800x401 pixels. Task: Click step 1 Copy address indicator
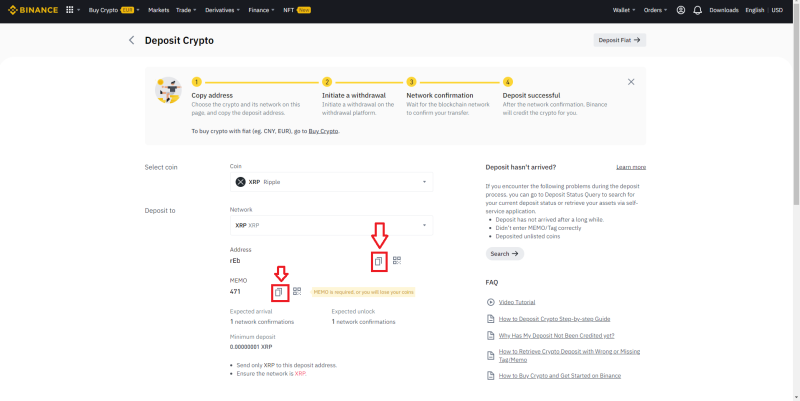[x=197, y=82]
